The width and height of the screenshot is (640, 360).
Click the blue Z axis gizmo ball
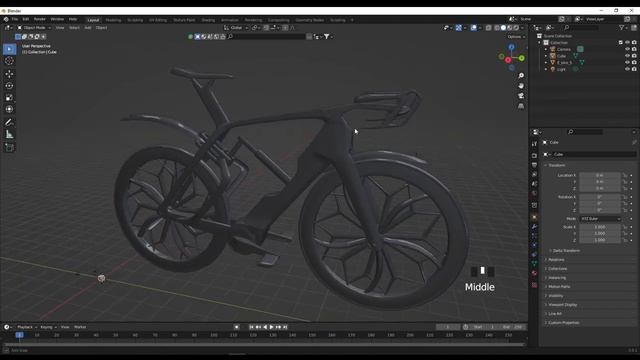511,48
